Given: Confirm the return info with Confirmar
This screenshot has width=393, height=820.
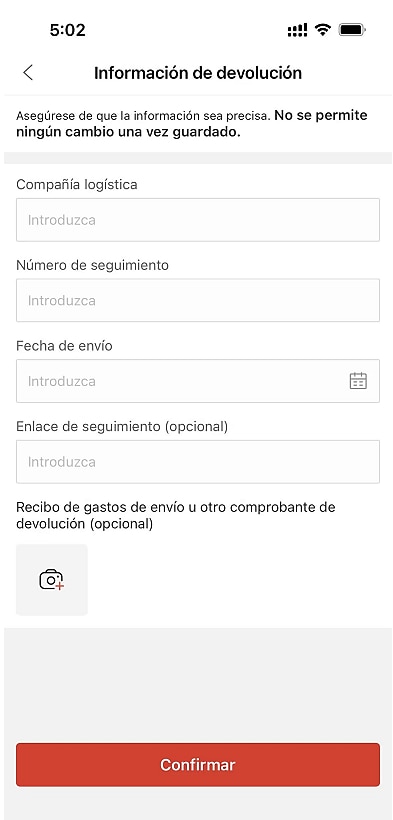Looking at the screenshot, I should pos(198,765).
